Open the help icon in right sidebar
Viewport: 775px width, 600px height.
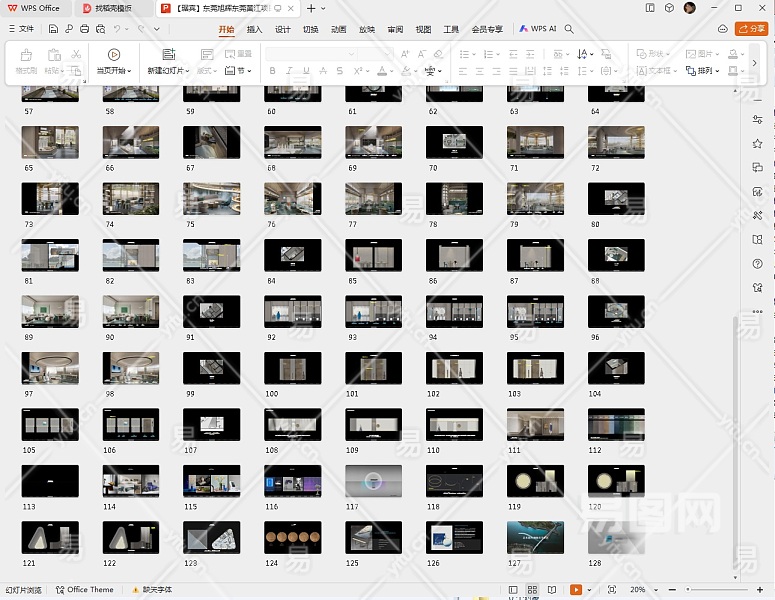click(757, 264)
